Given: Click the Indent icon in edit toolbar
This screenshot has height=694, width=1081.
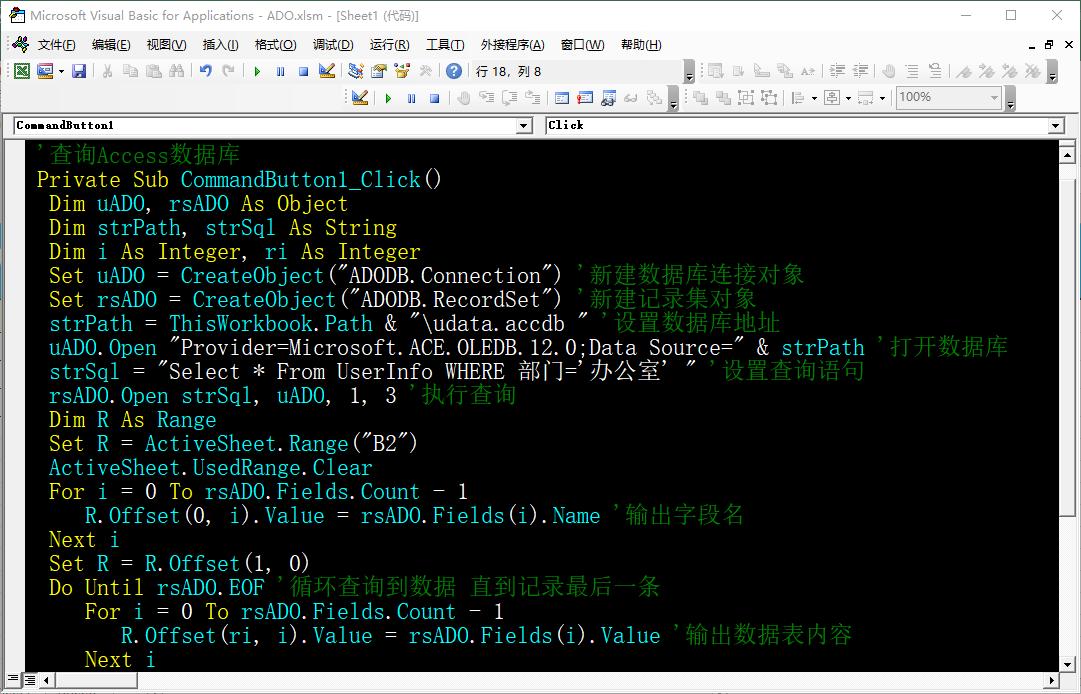Looking at the screenshot, I should coord(837,71).
